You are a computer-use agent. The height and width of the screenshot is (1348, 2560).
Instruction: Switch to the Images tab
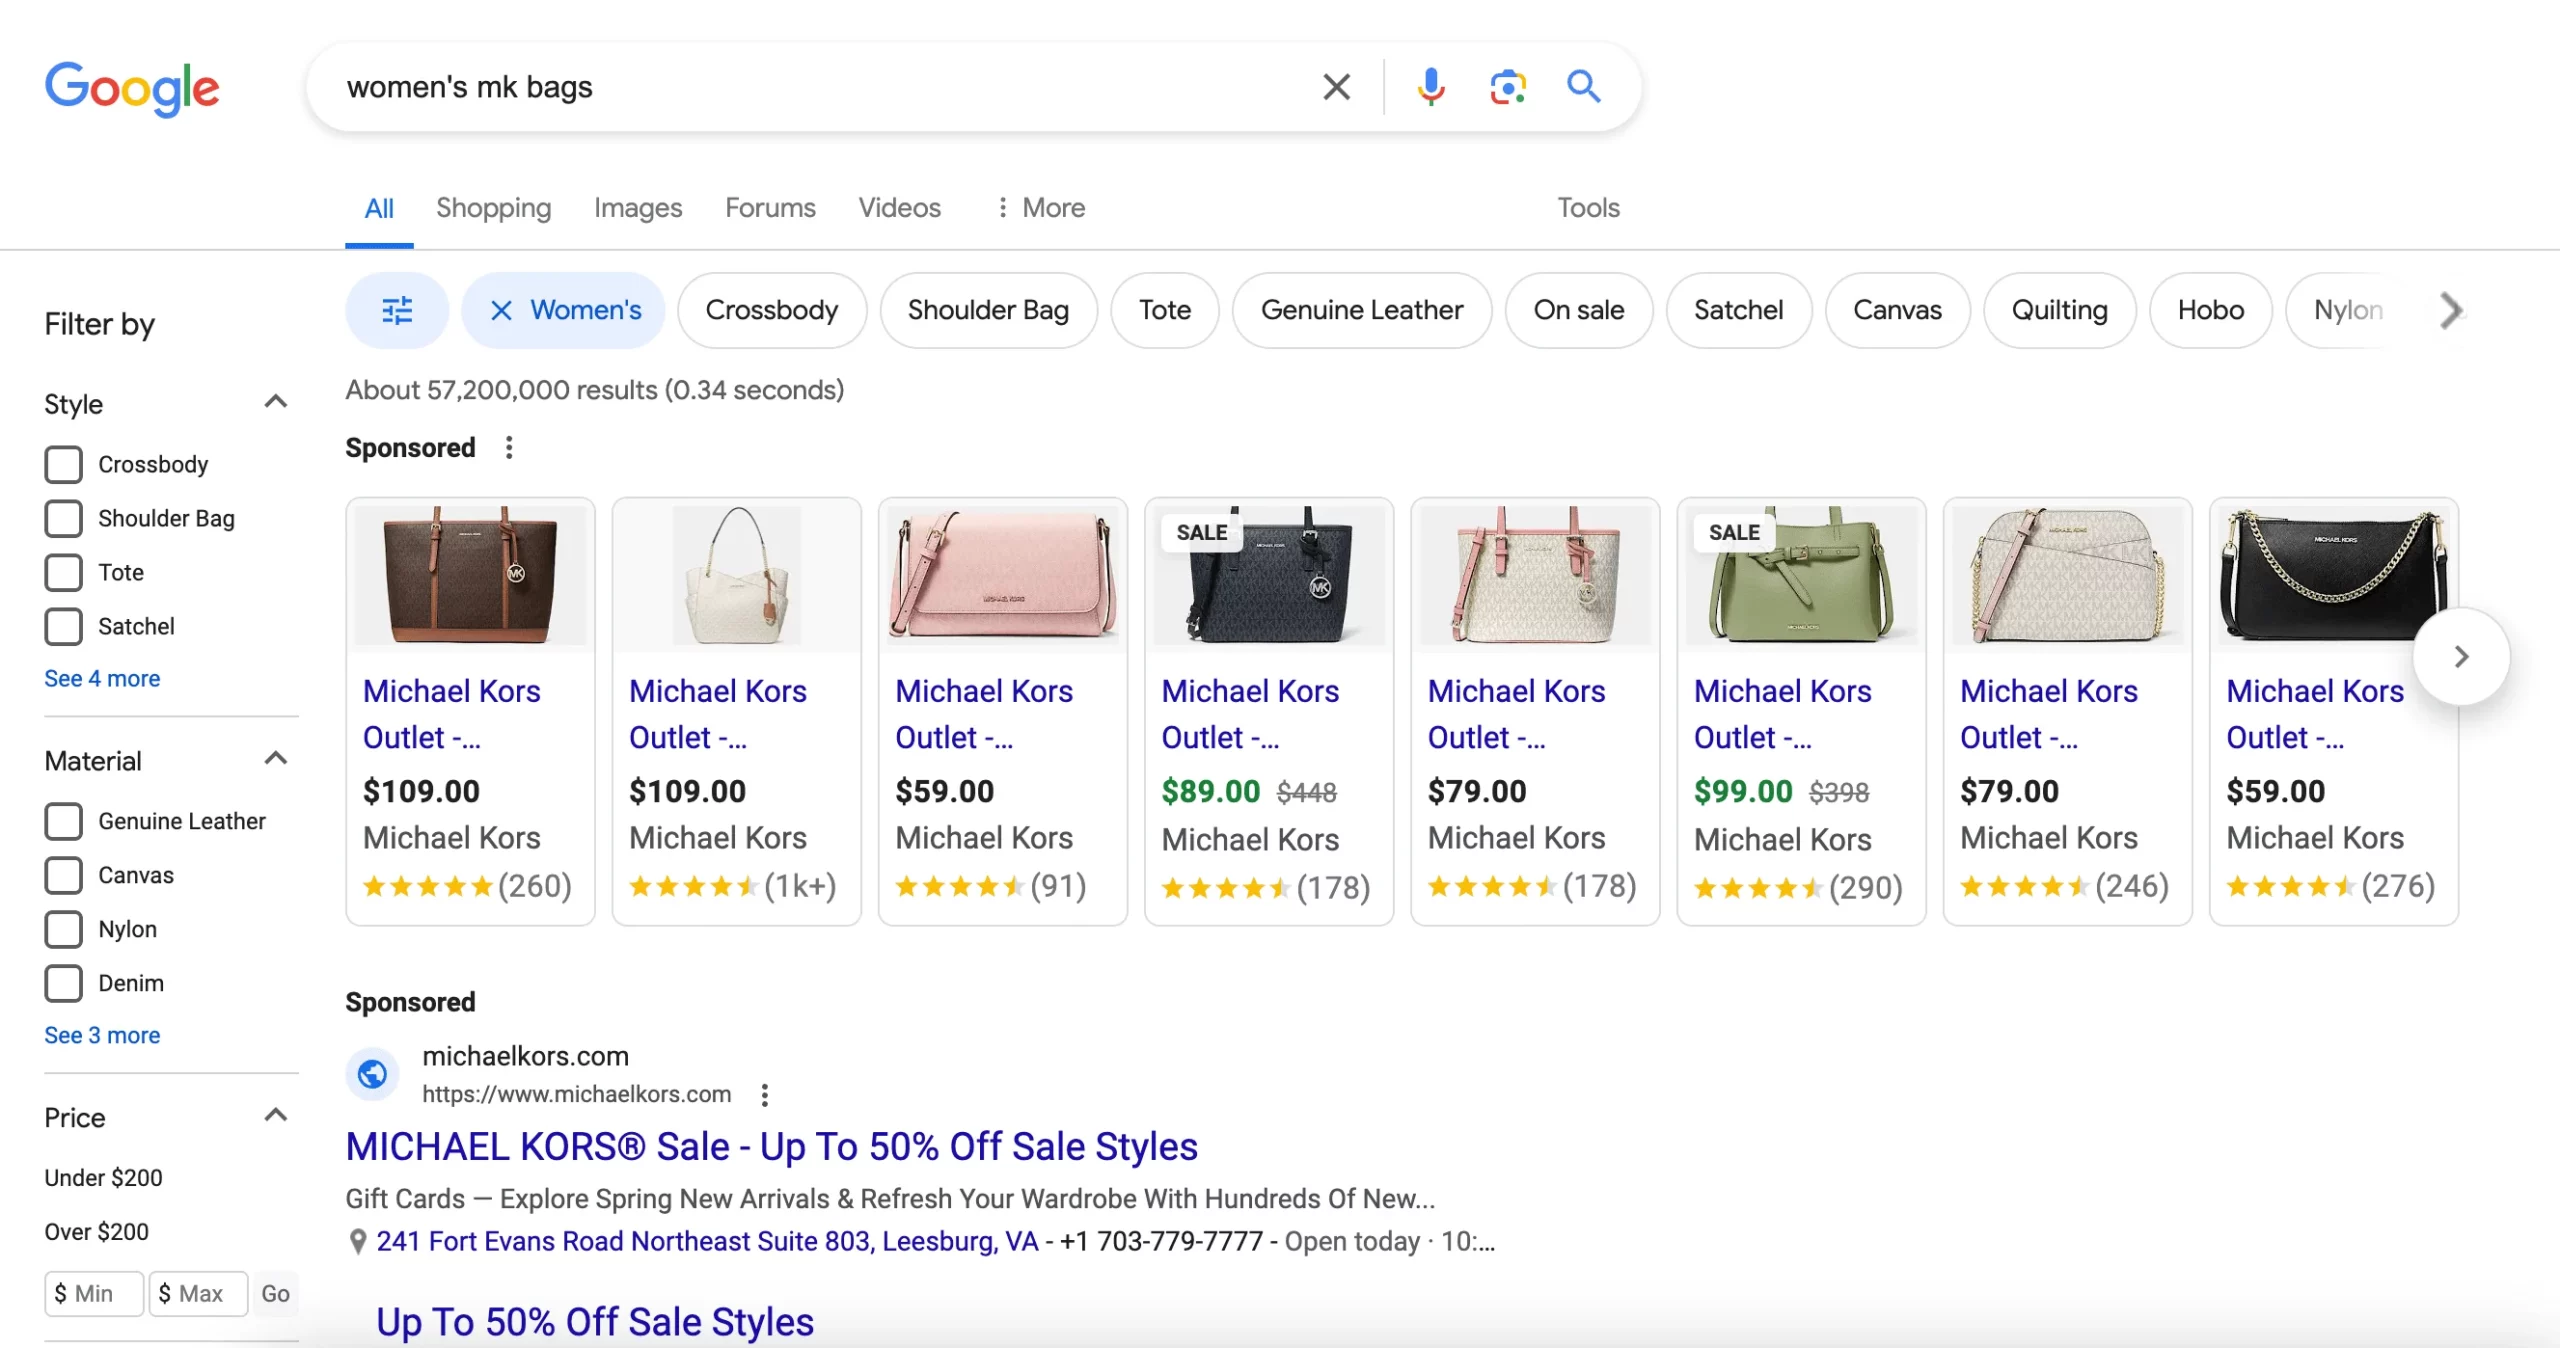(x=638, y=208)
